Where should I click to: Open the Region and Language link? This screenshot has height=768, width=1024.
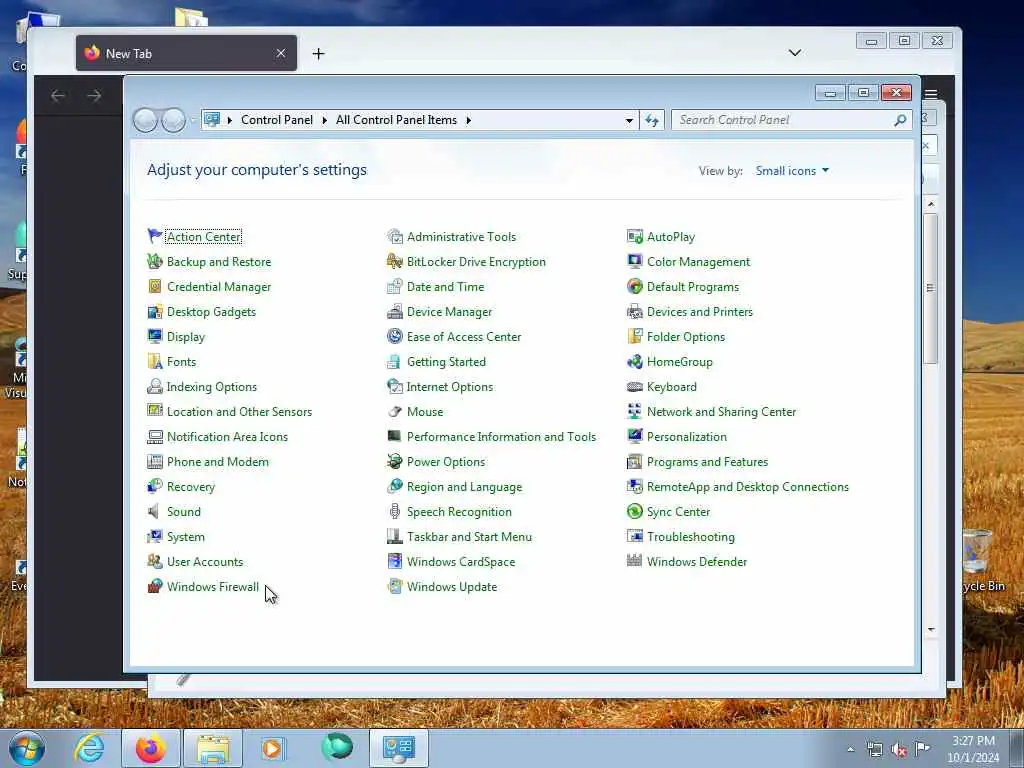464,487
